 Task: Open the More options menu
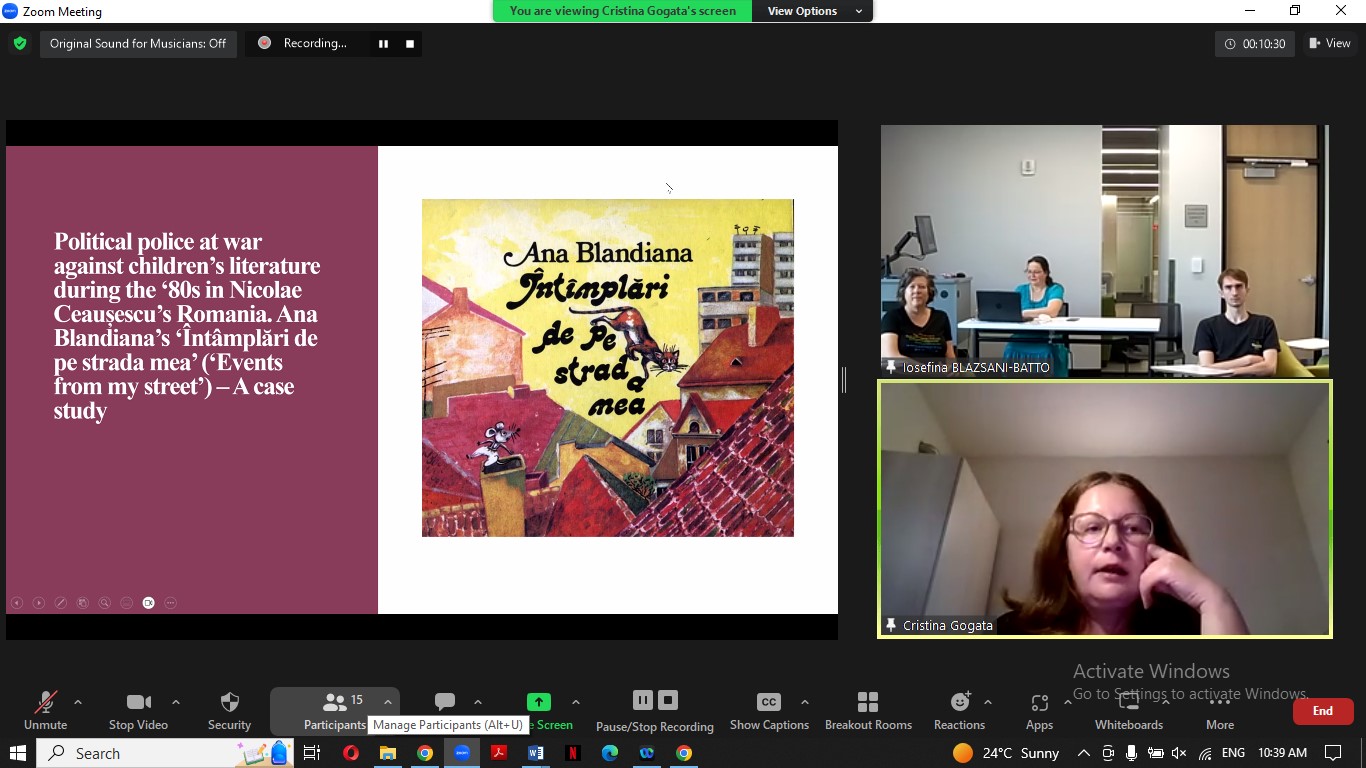point(1220,711)
